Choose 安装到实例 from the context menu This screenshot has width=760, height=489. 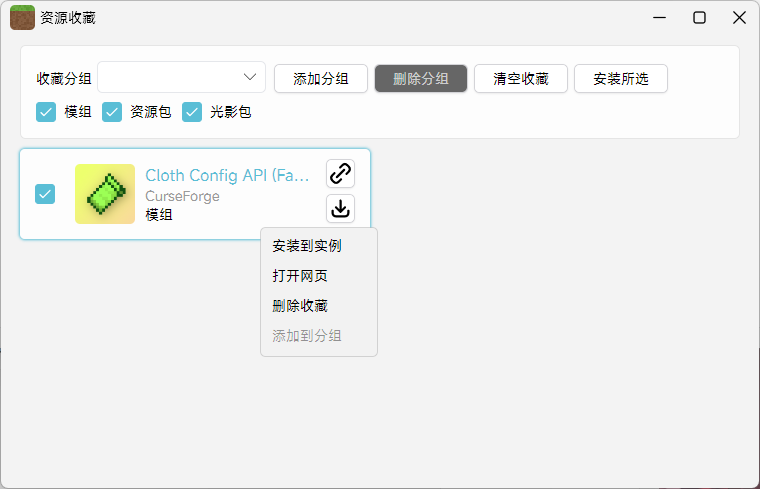307,245
